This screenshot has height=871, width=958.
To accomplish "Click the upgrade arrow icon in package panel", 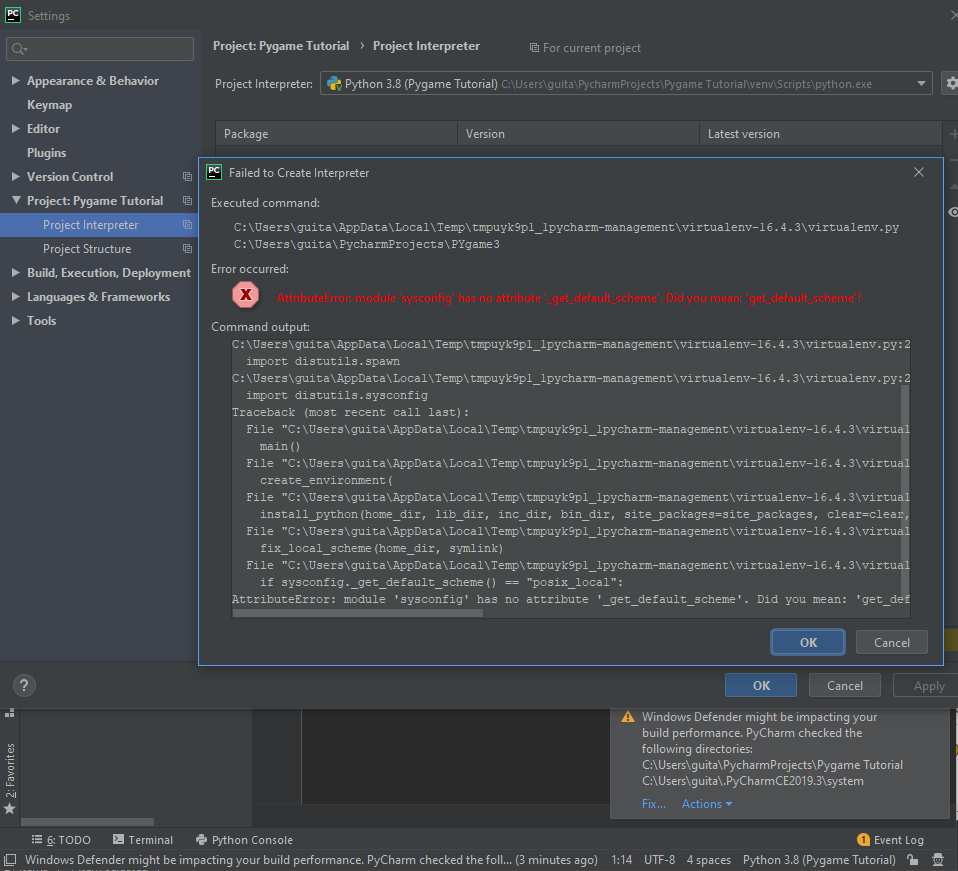I will click(x=951, y=185).
